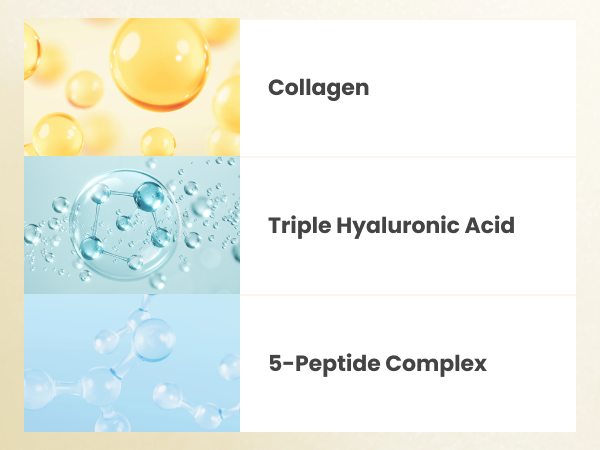Select the Collagen heading text
Screen dimensions: 600x450
318,88
